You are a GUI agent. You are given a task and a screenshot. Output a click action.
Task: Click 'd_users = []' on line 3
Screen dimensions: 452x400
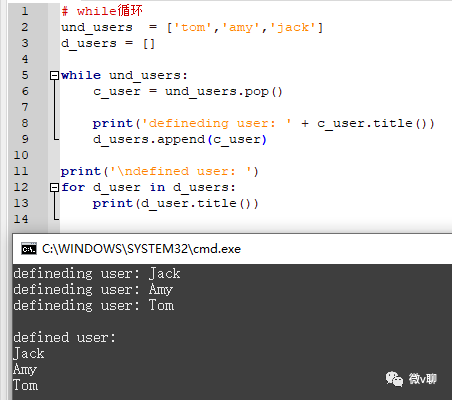pos(108,44)
